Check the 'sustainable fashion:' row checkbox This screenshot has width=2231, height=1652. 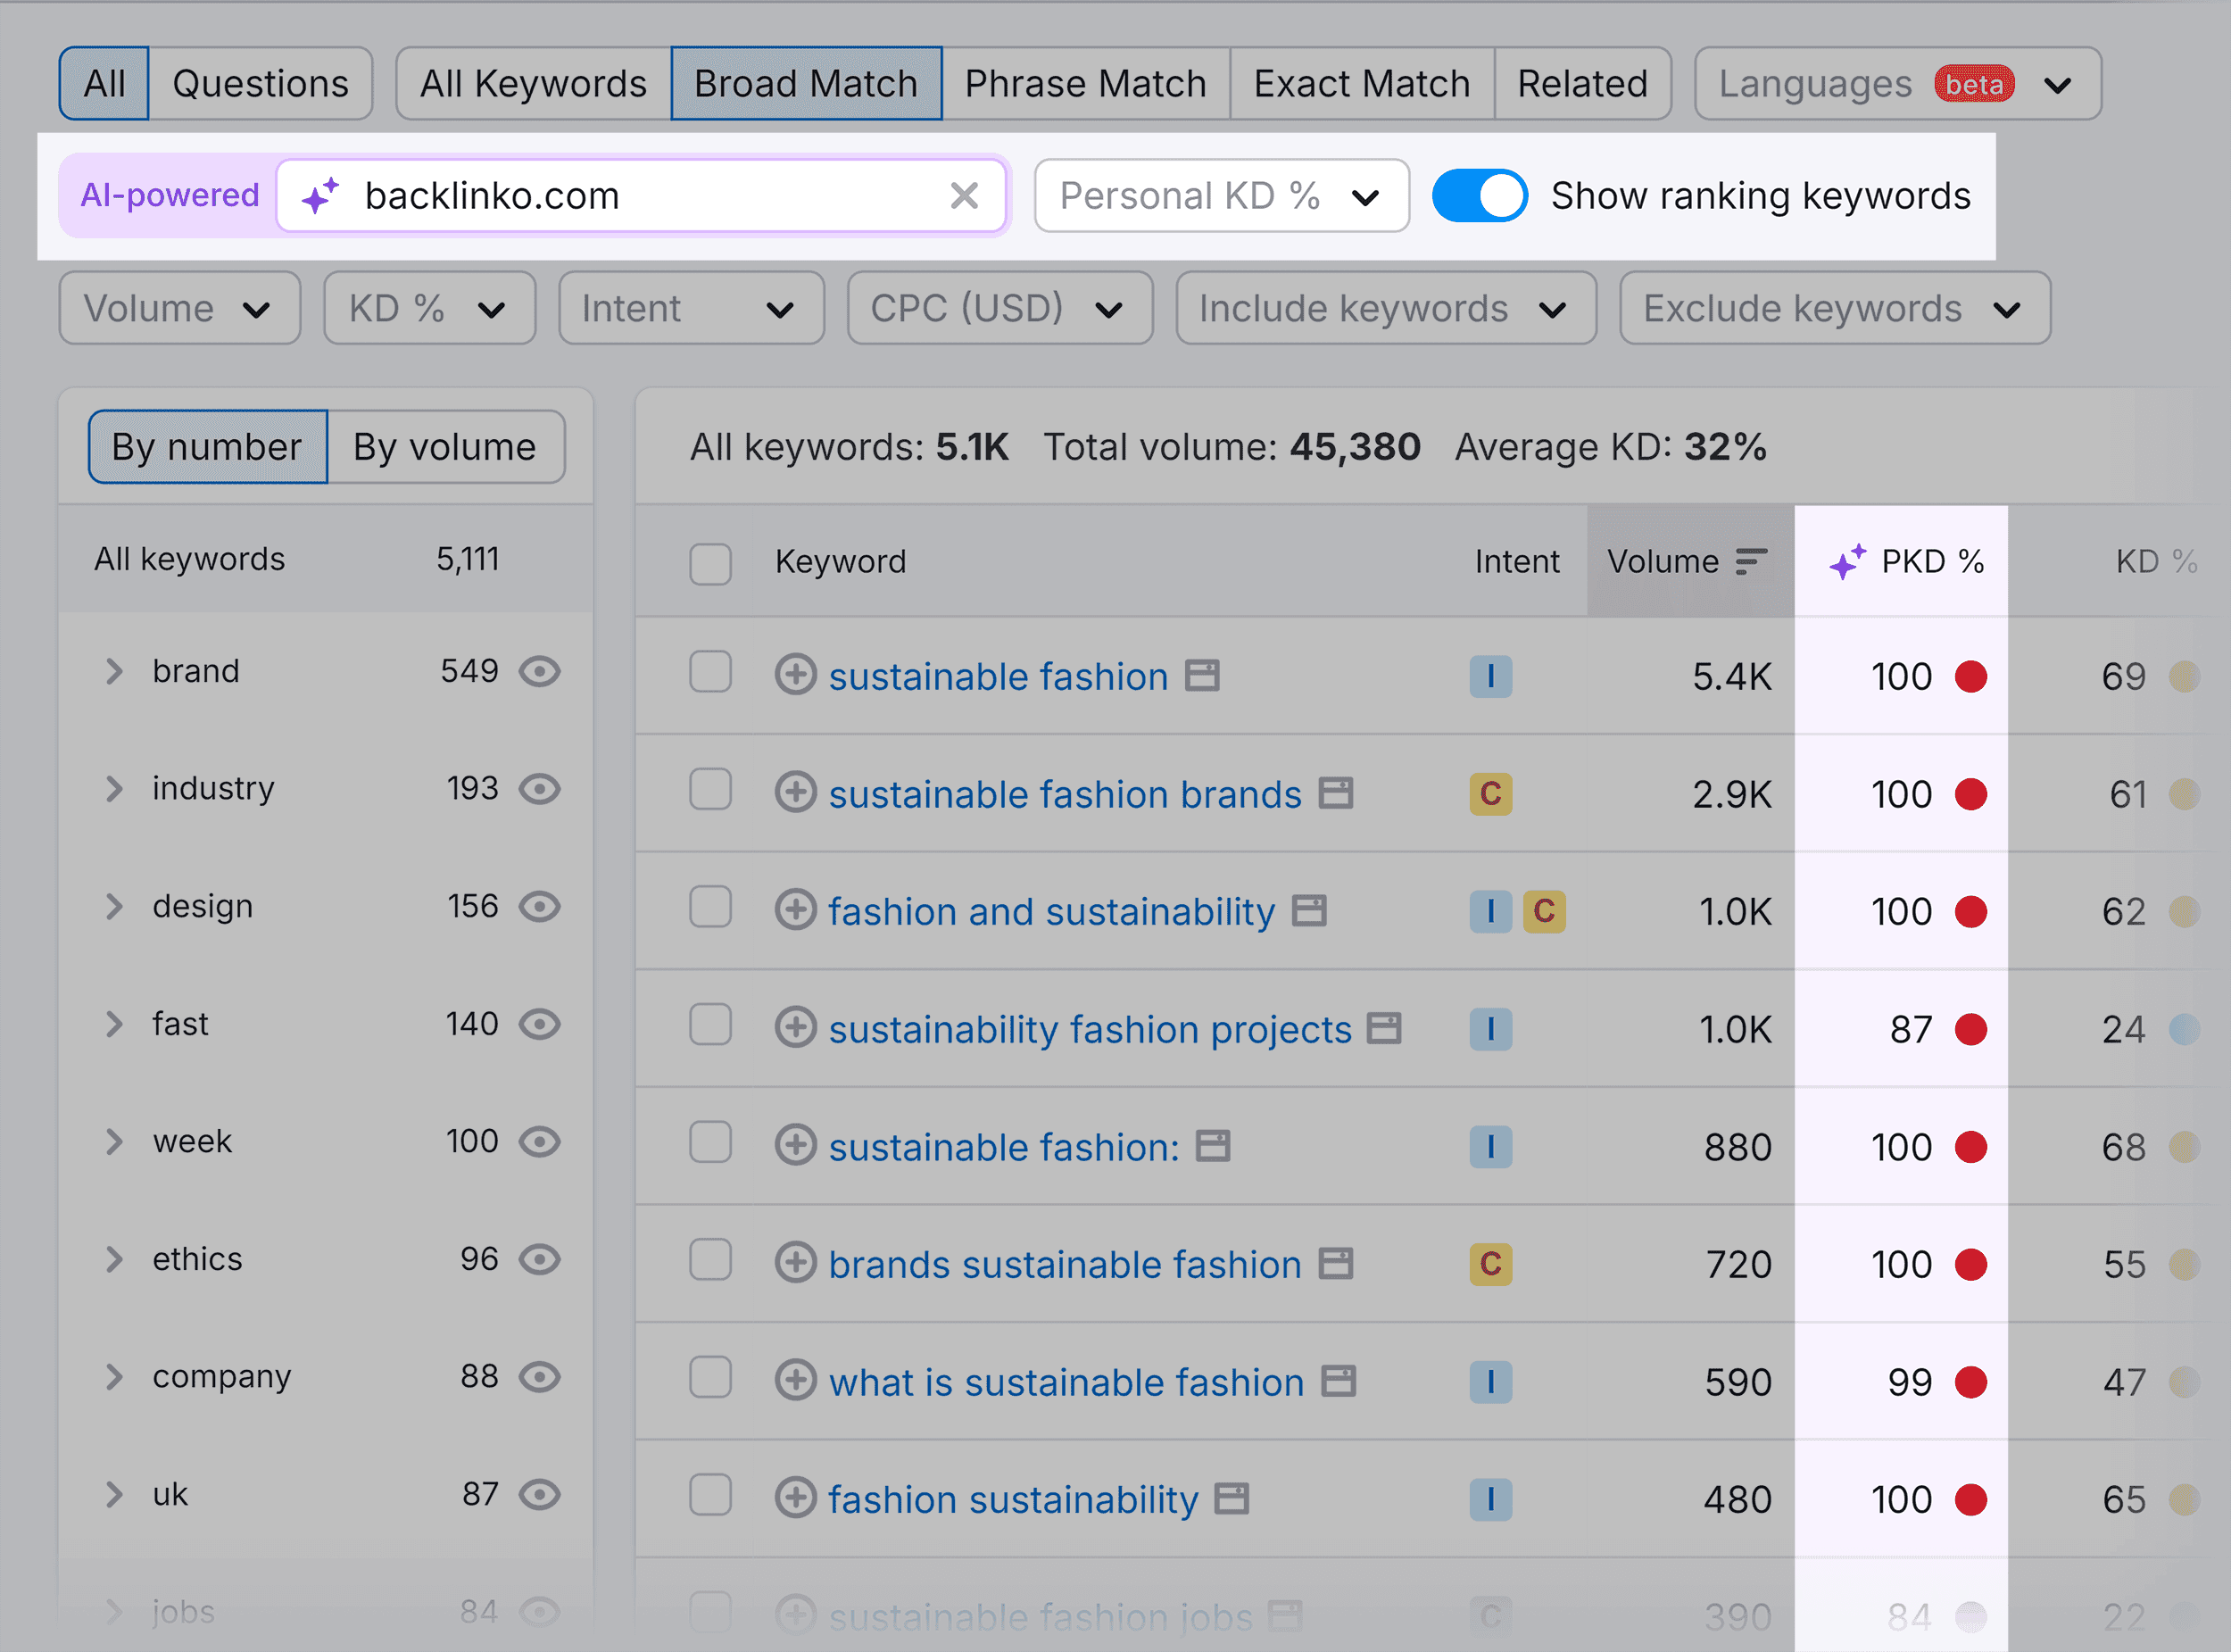[x=710, y=1142]
